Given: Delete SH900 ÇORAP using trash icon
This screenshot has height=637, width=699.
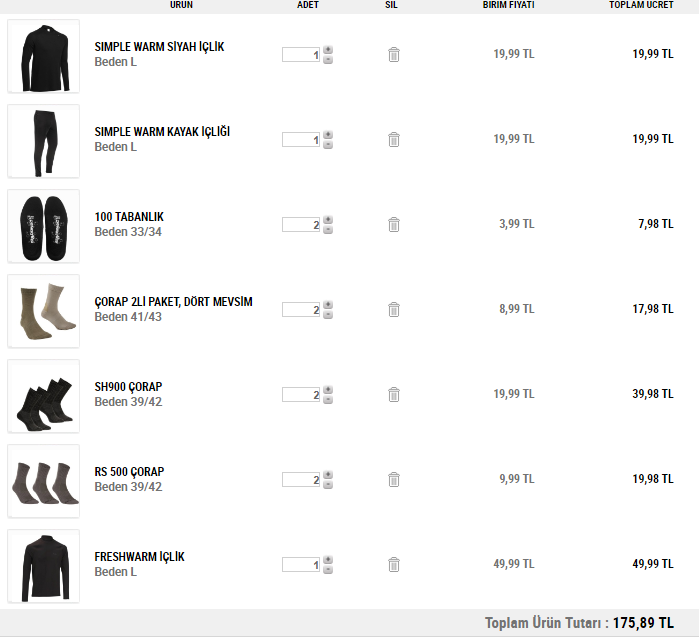Looking at the screenshot, I should pos(394,395).
